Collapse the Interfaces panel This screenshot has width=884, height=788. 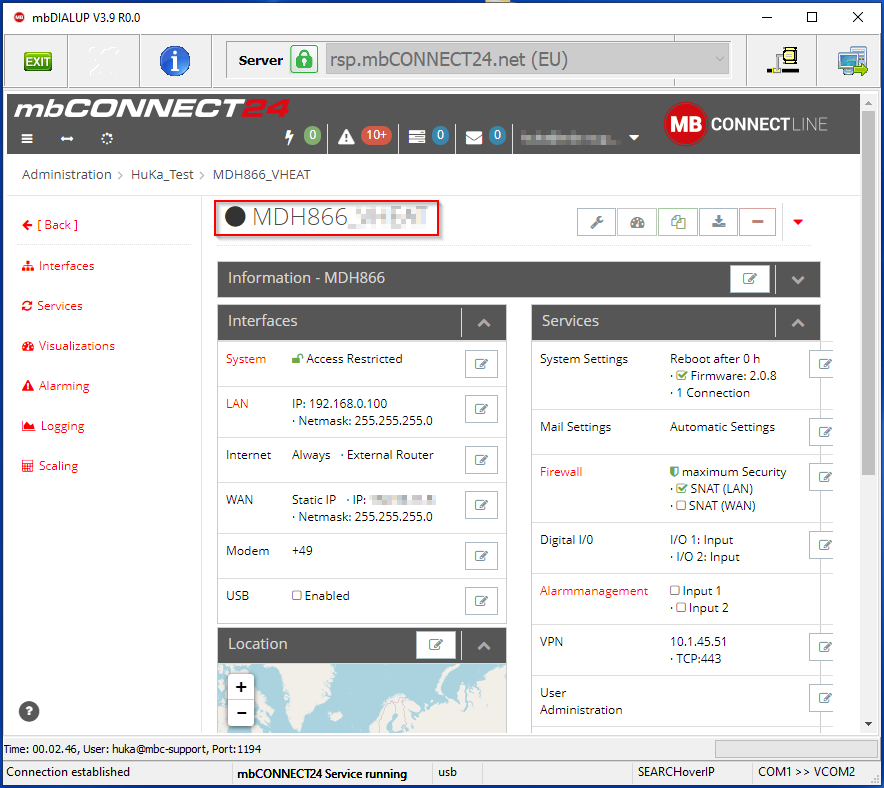(x=484, y=323)
